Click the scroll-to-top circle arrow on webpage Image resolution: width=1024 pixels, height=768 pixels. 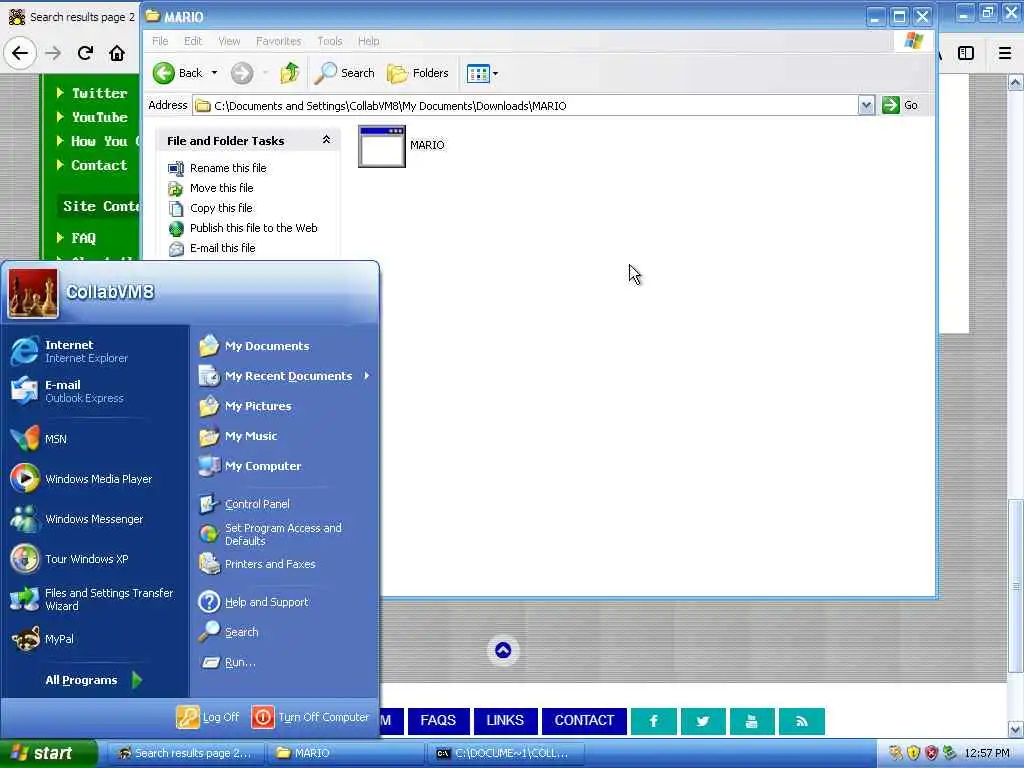(503, 650)
